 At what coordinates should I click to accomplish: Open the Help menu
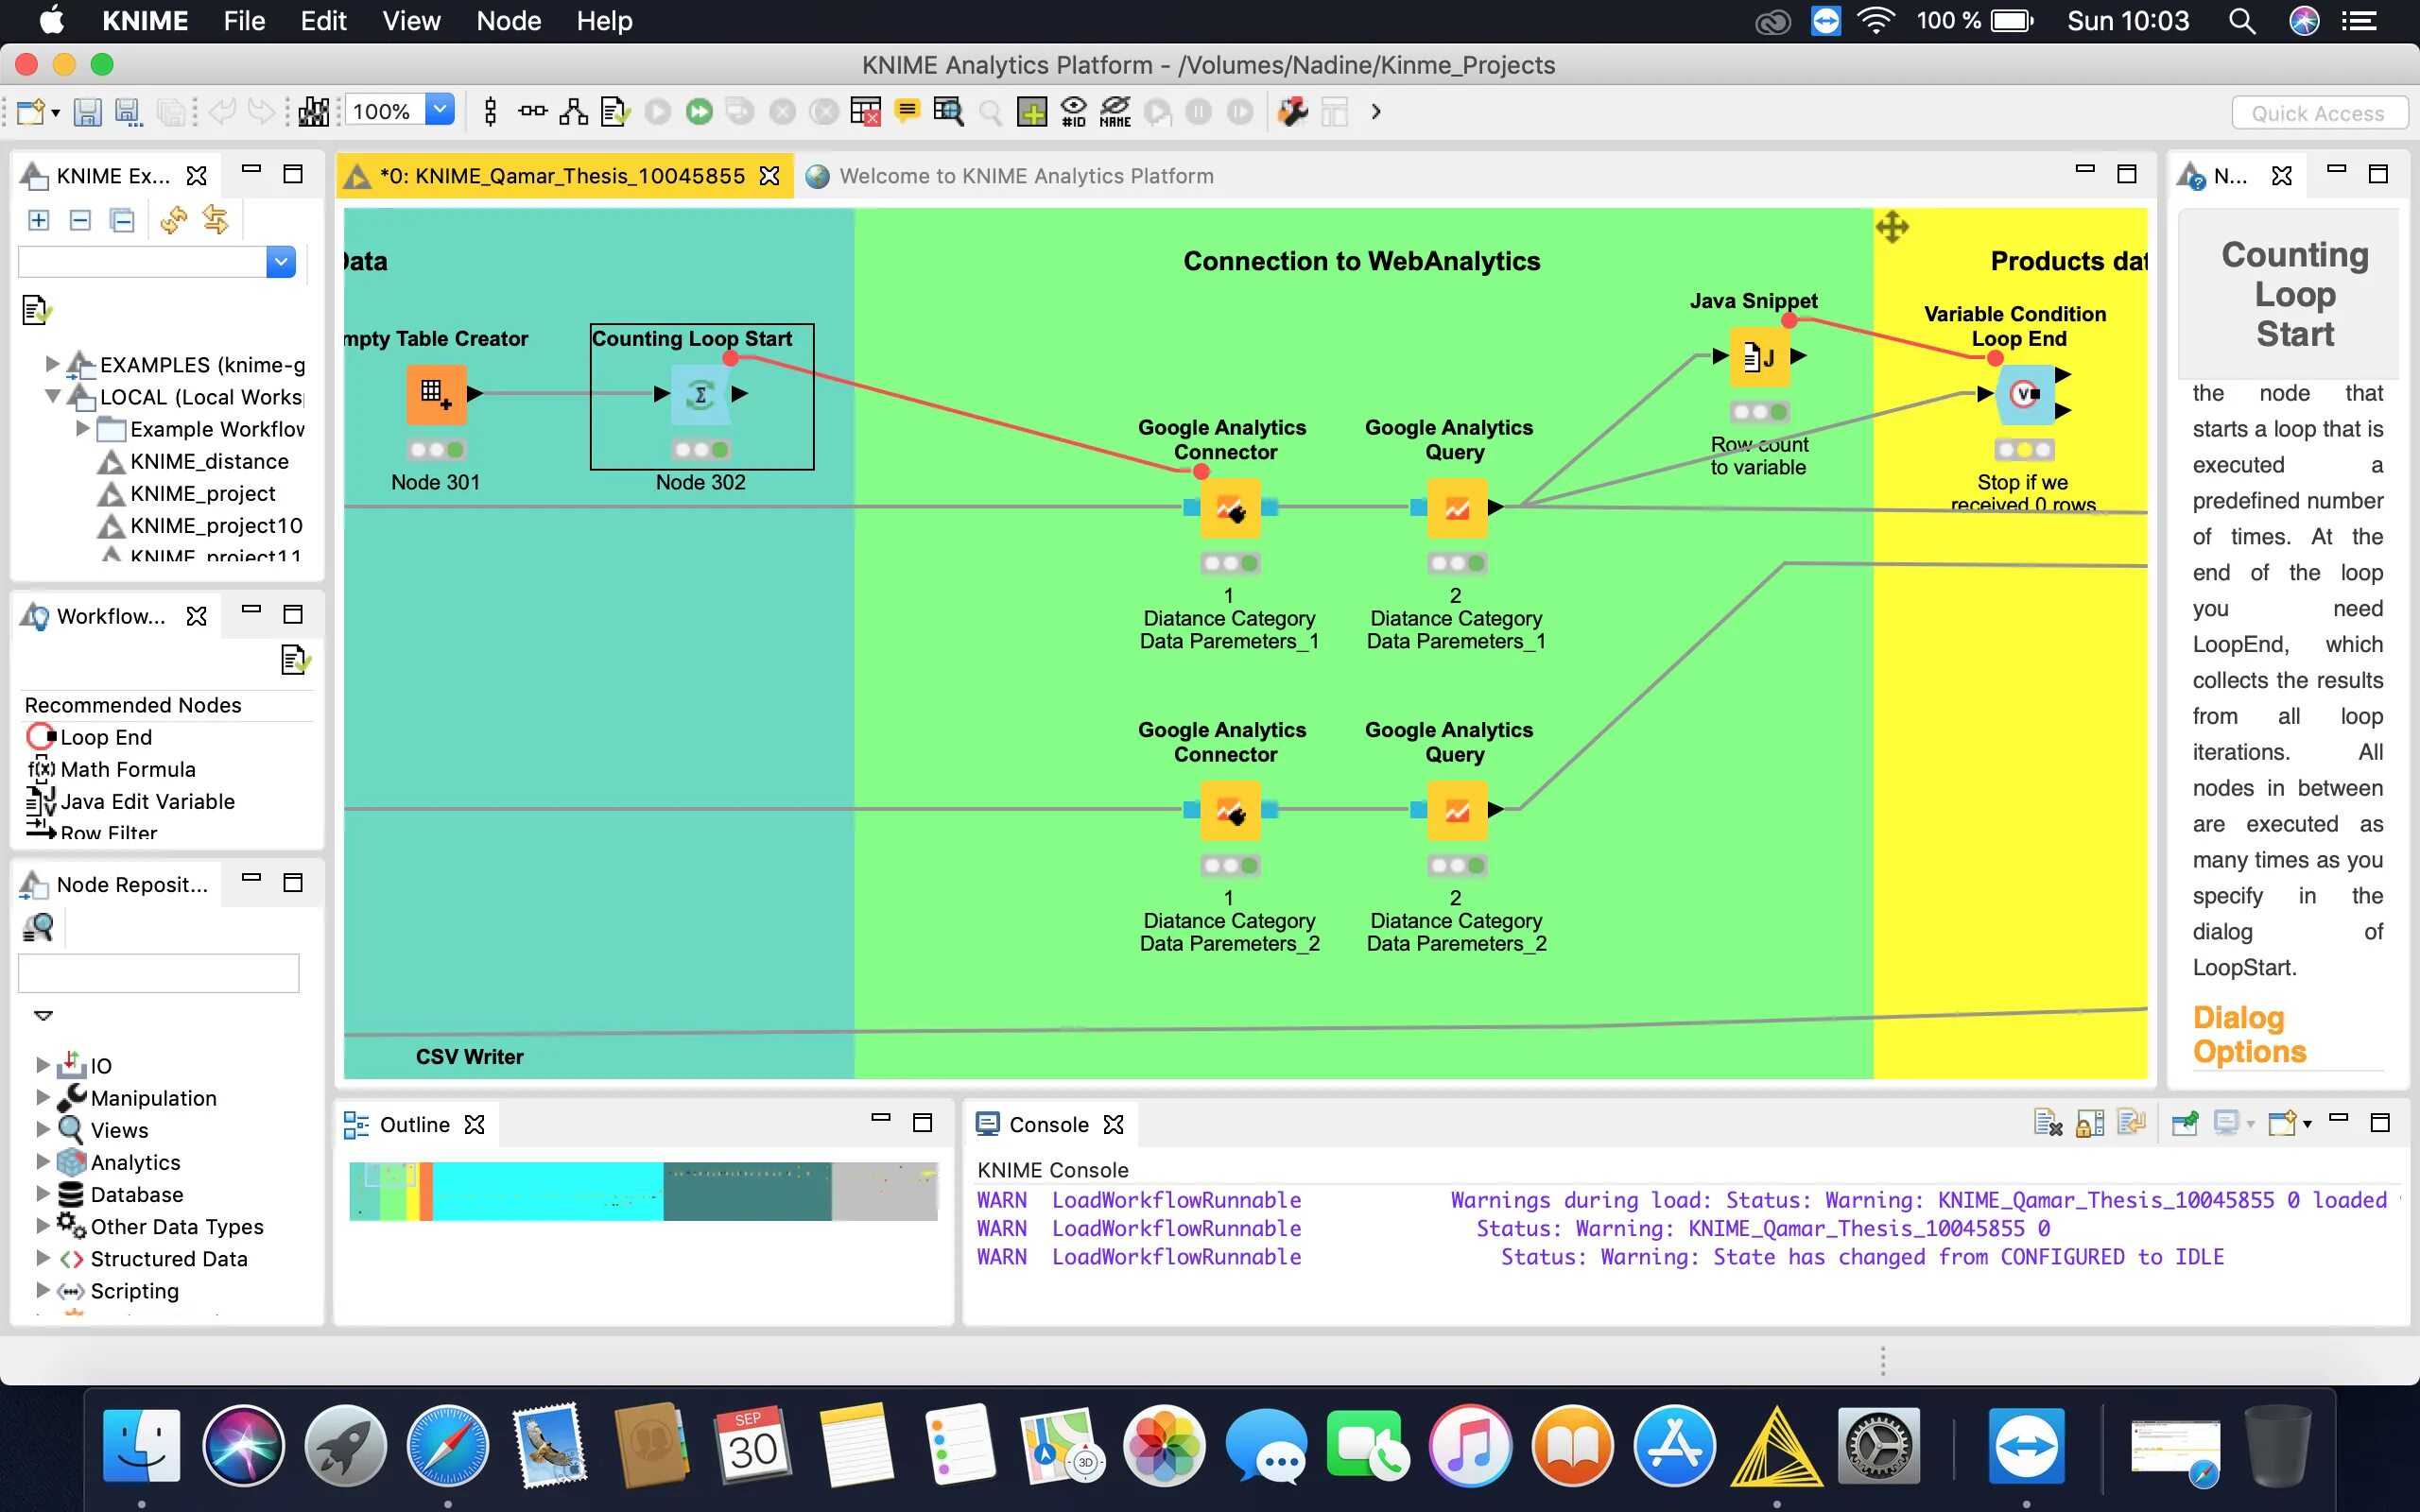(604, 21)
